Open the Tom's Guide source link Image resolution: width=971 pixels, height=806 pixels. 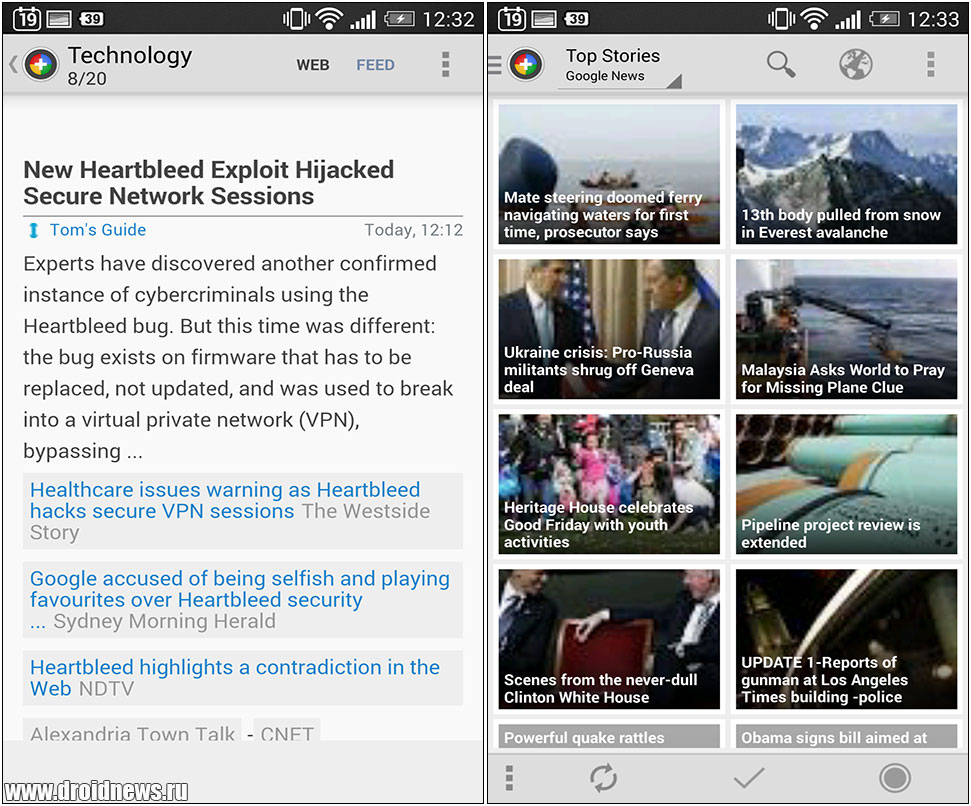98,230
